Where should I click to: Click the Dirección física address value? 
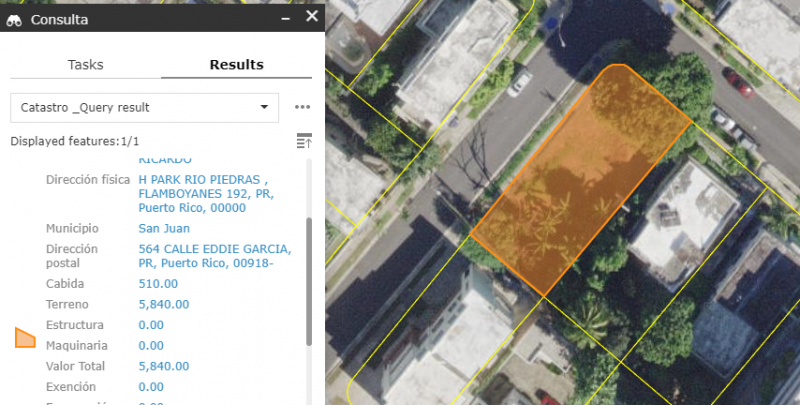click(205, 194)
